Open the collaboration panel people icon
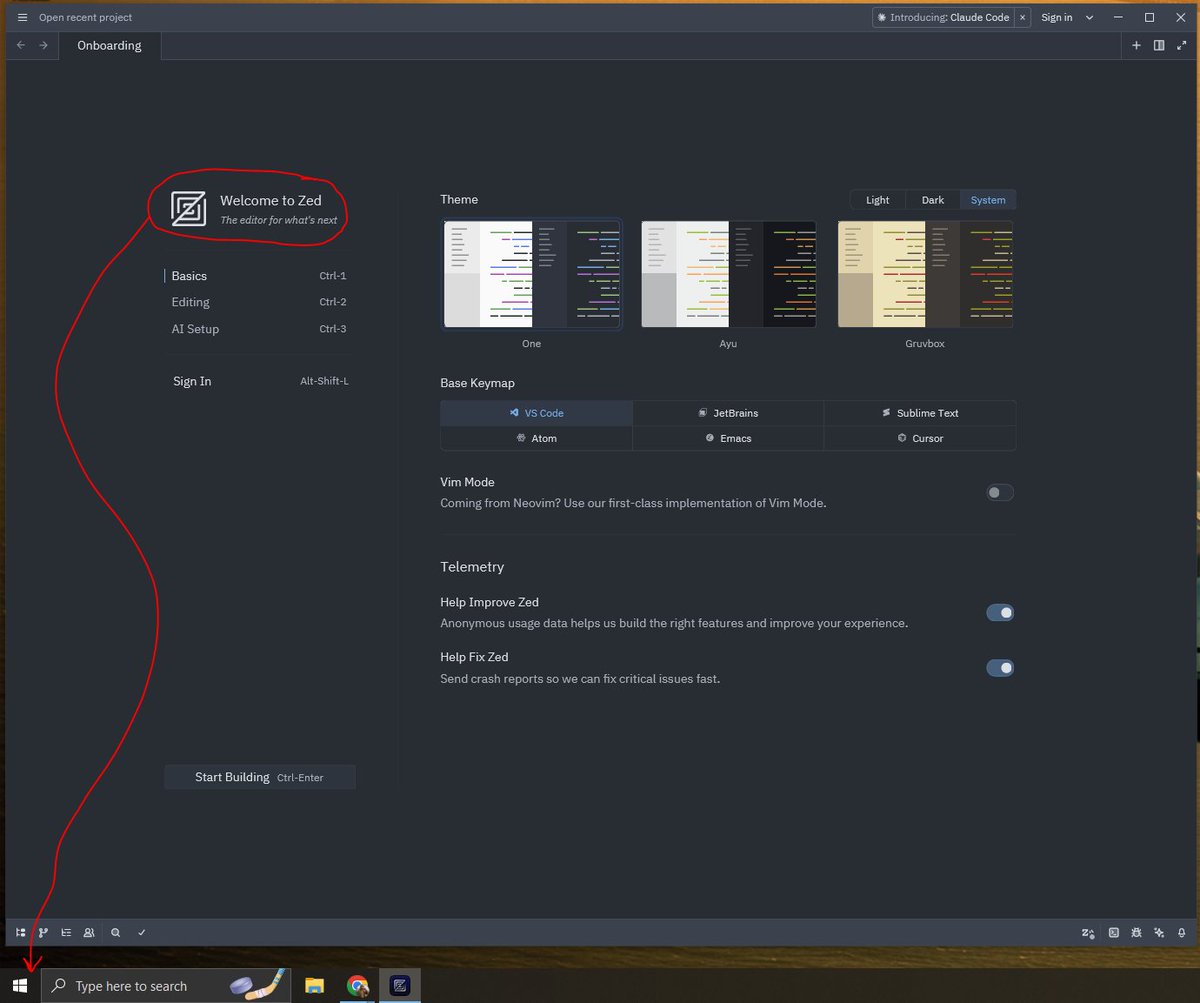Viewport: 1200px width, 1003px height. 89,932
